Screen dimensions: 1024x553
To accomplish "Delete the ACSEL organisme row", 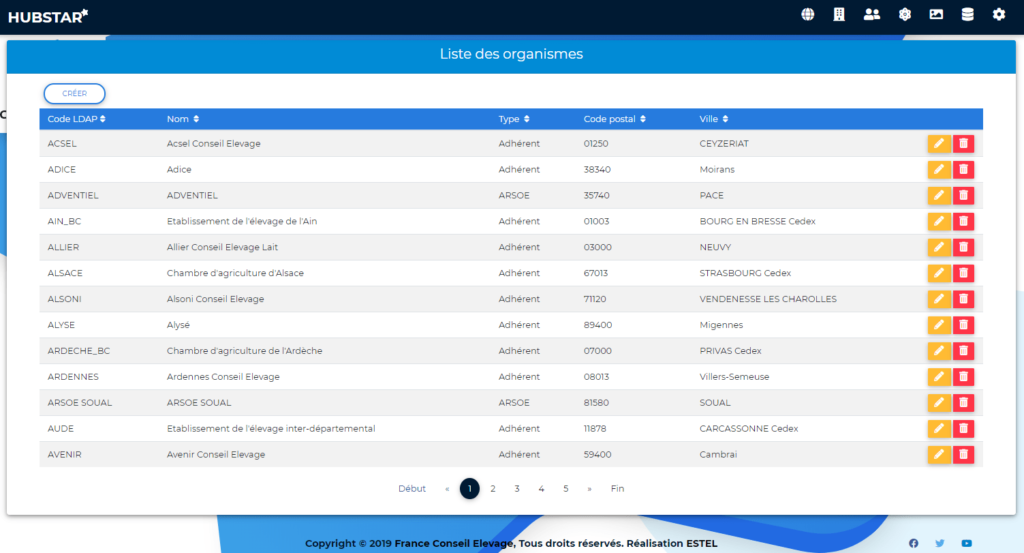I will [963, 144].
